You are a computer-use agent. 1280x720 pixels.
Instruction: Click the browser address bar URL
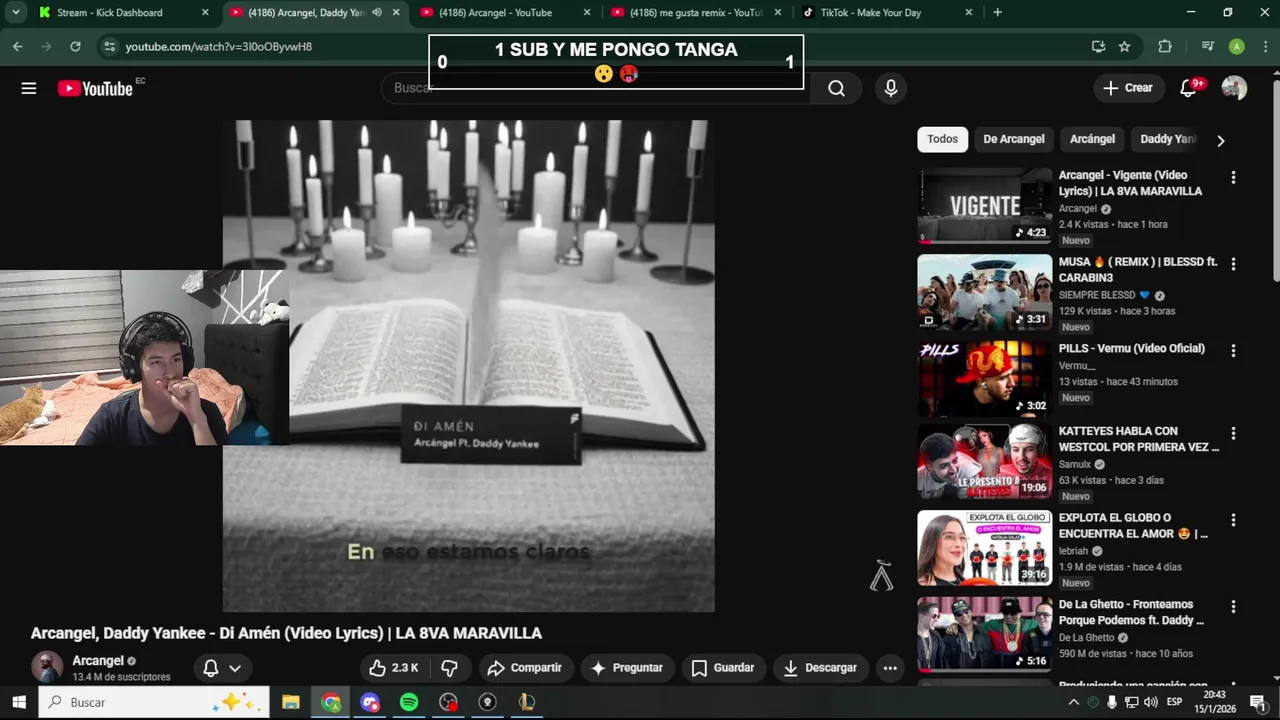pyautogui.click(x=219, y=47)
